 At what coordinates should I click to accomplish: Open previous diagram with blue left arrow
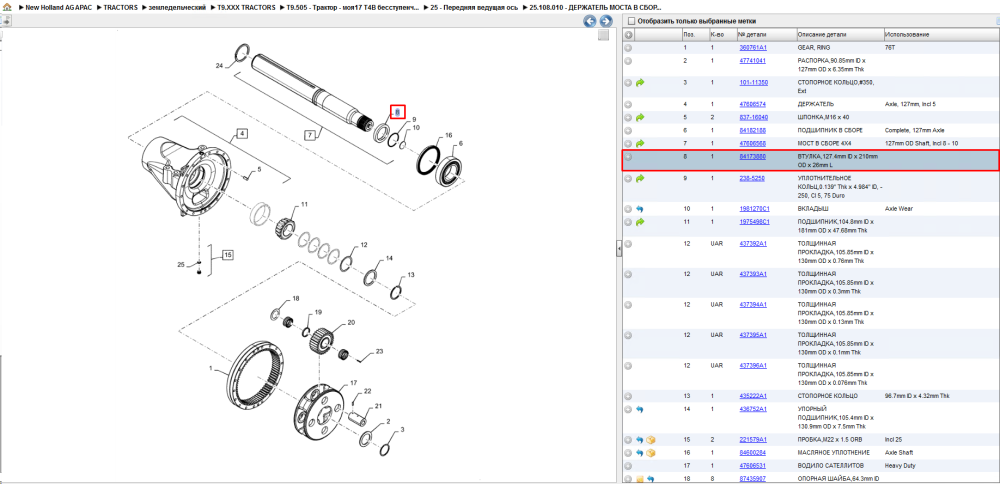pyautogui.click(x=590, y=21)
